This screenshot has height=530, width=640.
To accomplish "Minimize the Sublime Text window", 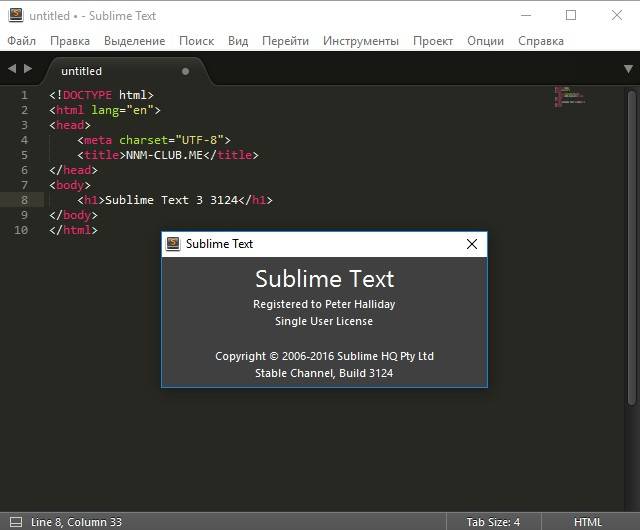I will coord(526,15).
